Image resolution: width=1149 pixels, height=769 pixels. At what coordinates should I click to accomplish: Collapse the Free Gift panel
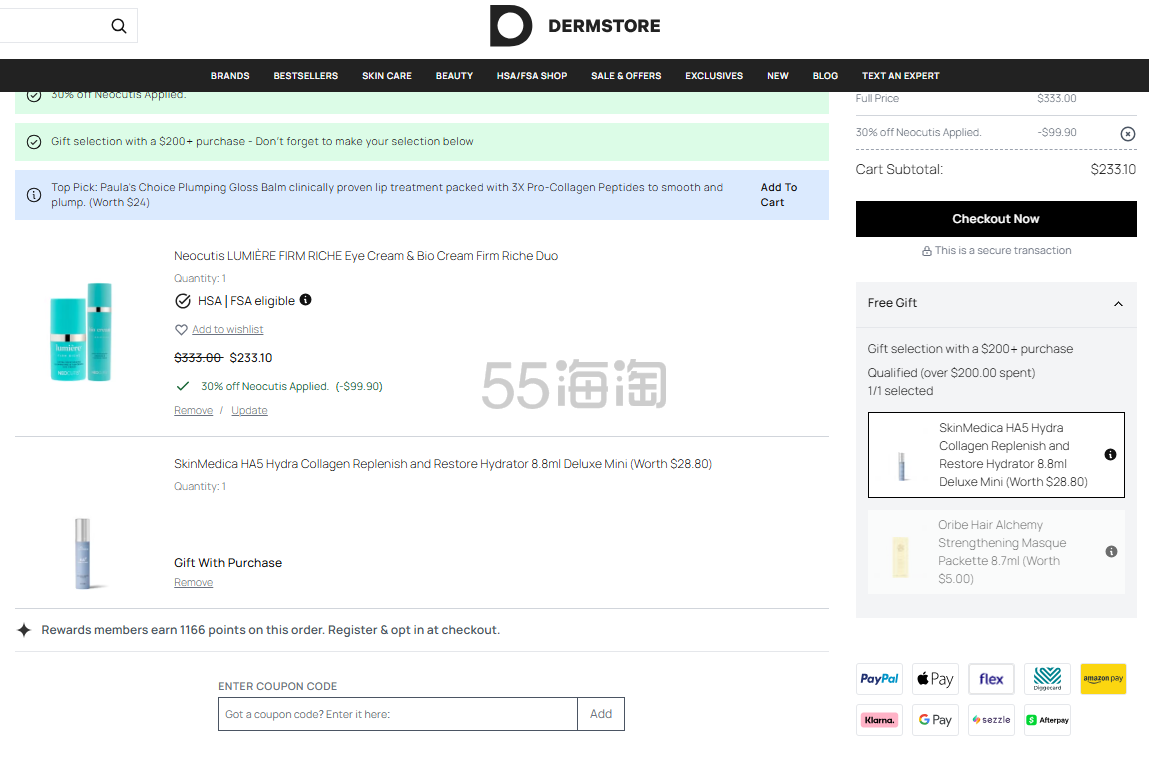[x=1118, y=303]
